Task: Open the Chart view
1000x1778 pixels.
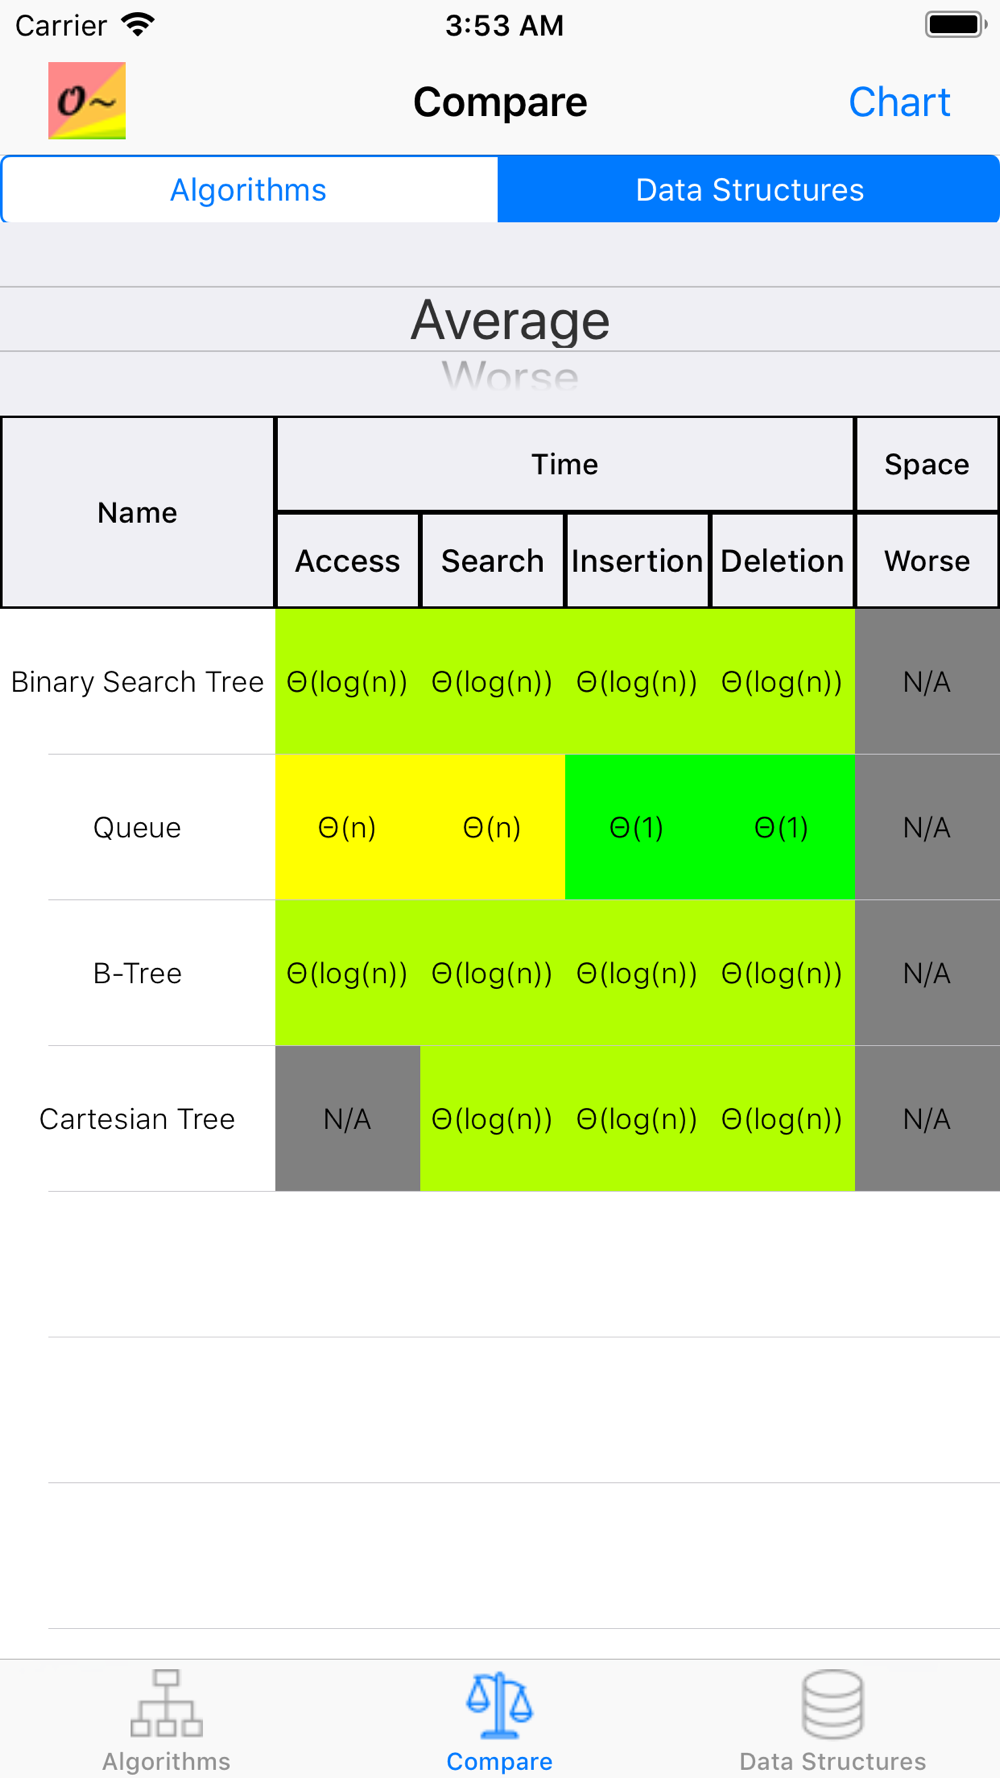Action: pyautogui.click(x=899, y=102)
